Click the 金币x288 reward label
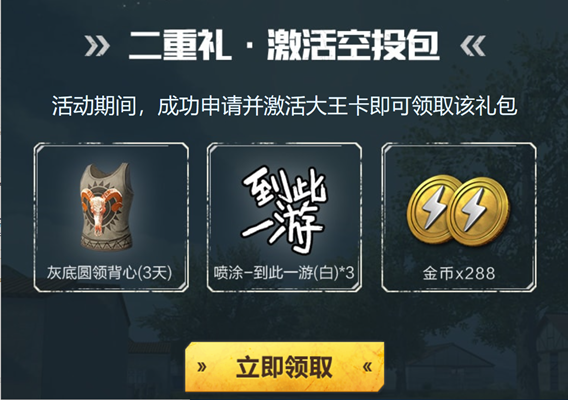Image resolution: width=568 pixels, height=400 pixels. pyautogui.click(x=459, y=274)
